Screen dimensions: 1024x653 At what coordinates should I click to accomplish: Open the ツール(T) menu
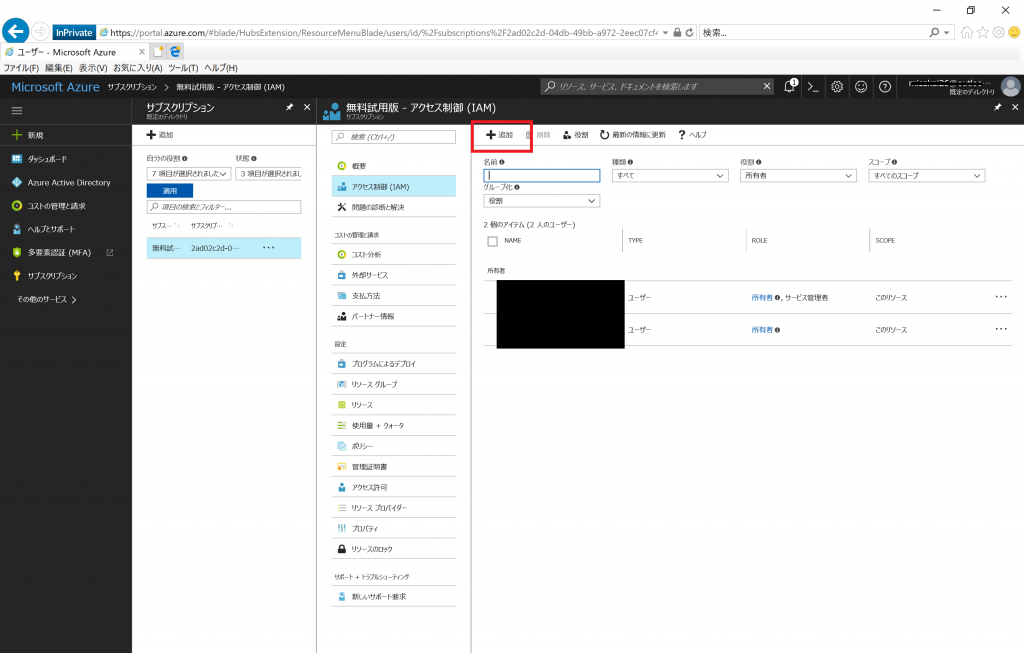tap(183, 68)
